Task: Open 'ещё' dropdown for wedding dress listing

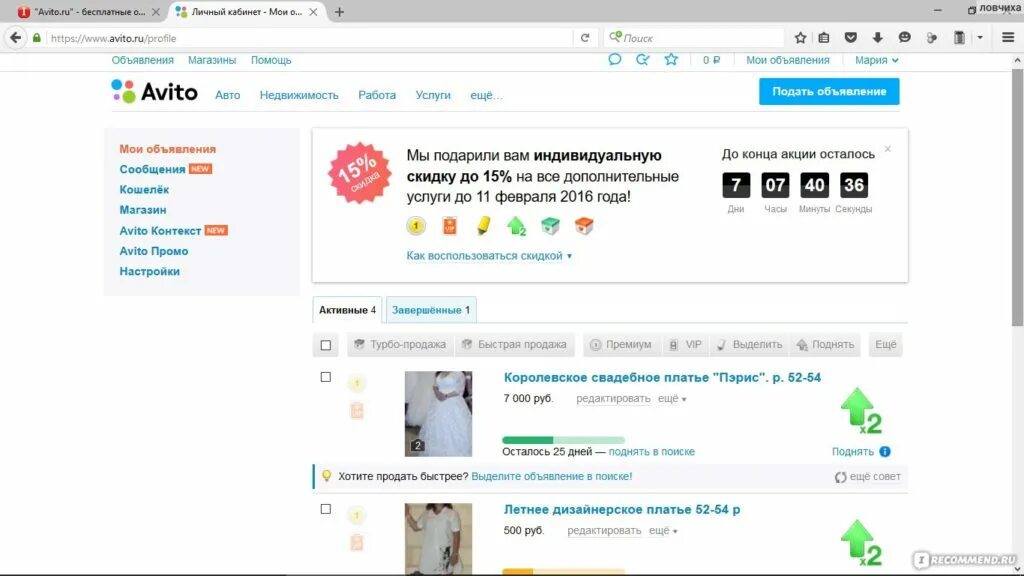Action: (x=672, y=398)
